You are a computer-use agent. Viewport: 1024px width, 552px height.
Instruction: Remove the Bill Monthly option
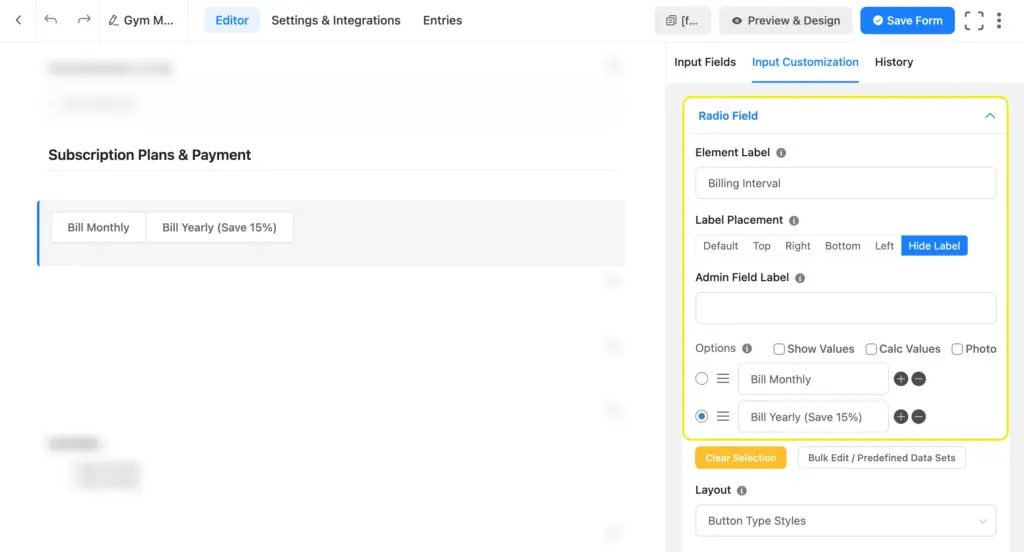pyautogui.click(x=918, y=379)
